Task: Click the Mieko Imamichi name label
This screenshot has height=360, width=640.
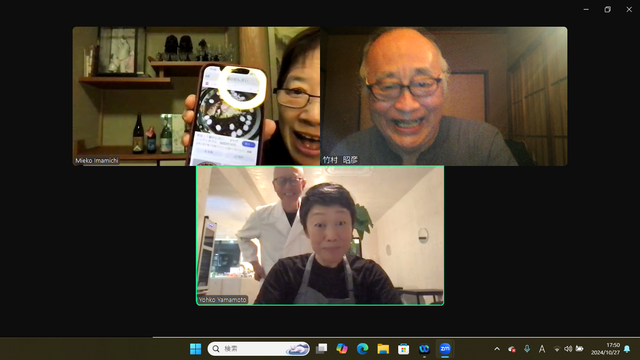Action: (x=97, y=160)
